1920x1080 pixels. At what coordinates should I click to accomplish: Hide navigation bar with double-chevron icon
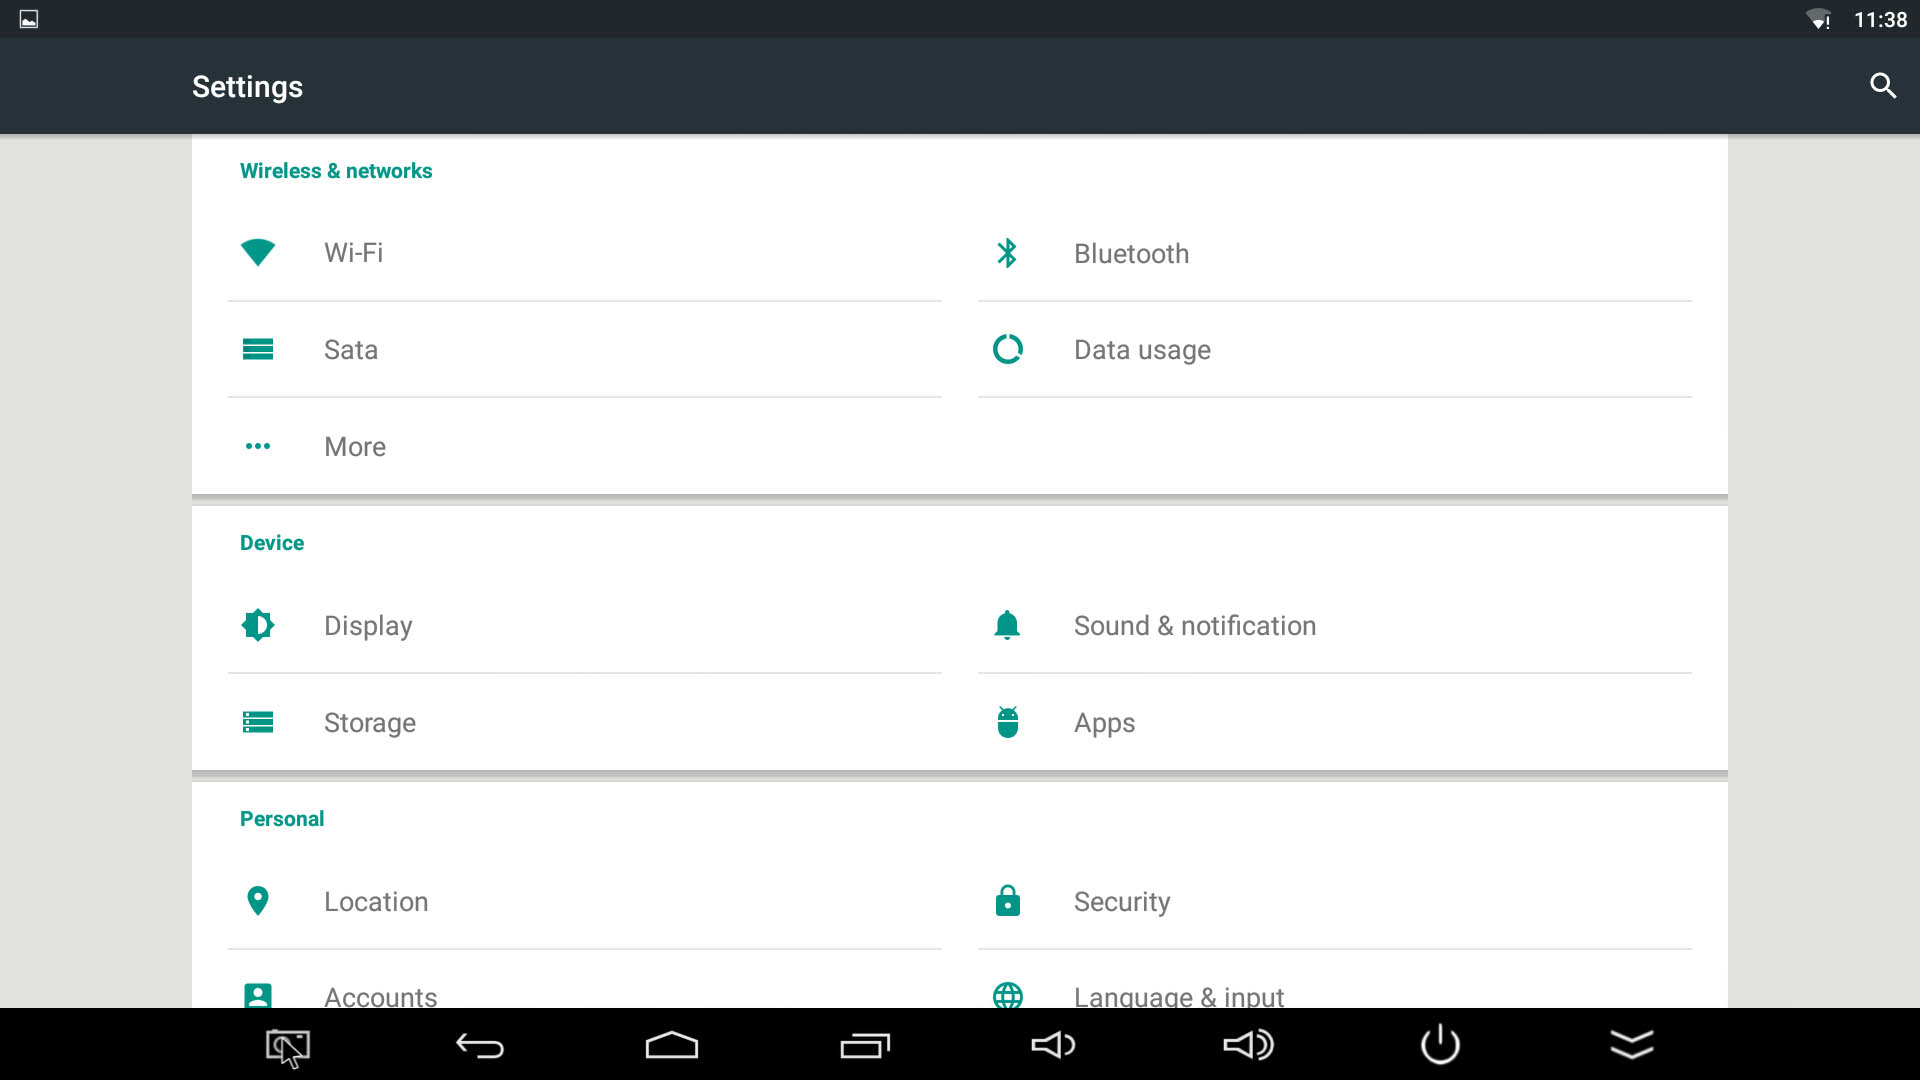coord(1632,1044)
